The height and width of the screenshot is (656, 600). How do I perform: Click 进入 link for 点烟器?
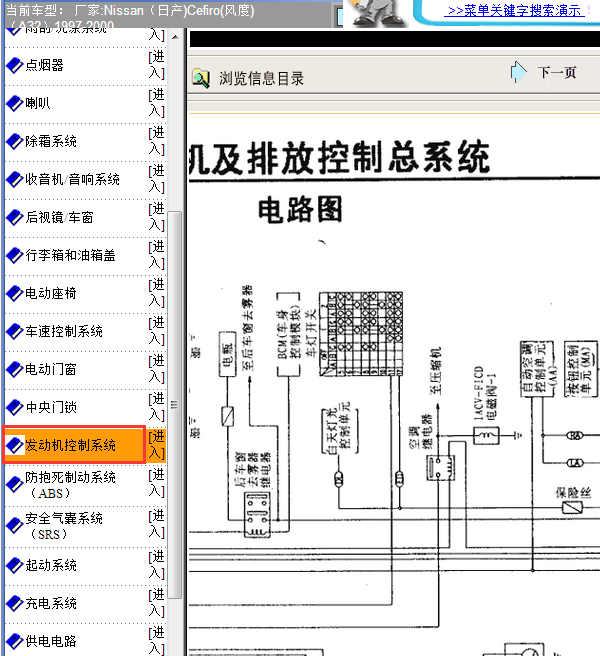157,65
